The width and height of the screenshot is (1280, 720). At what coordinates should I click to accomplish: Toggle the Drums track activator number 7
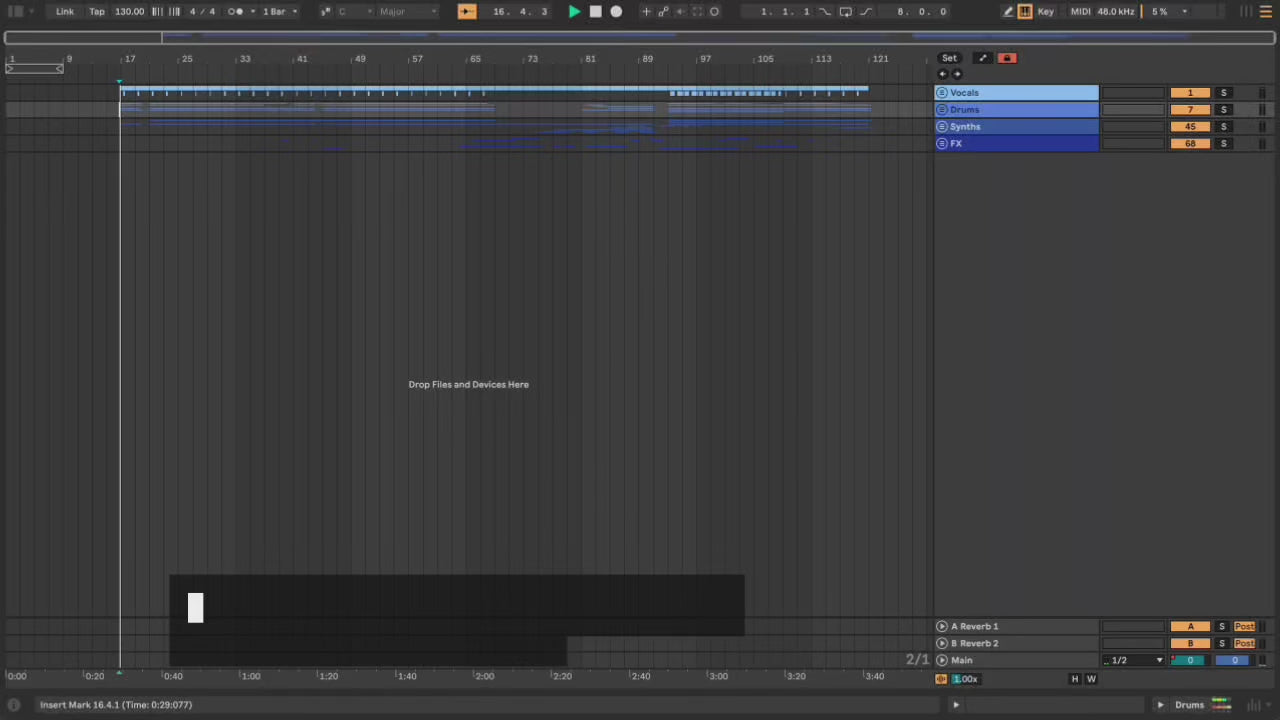(1190, 110)
